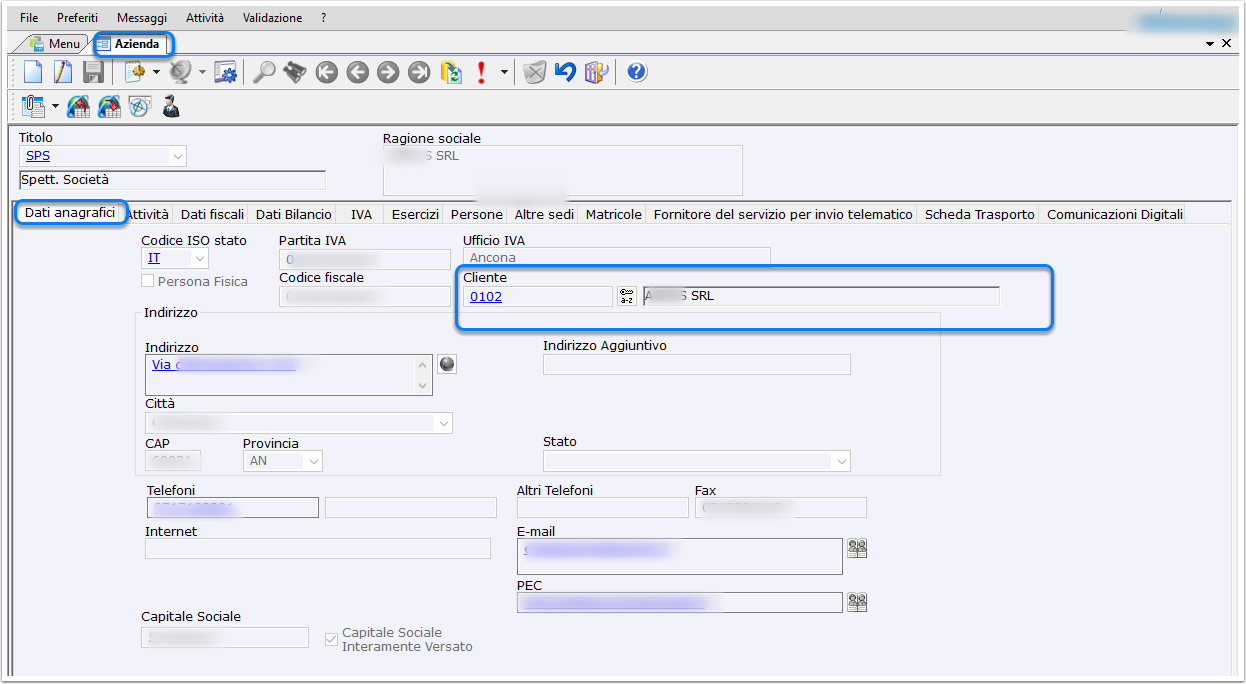Click the Edit document pencil icon
The image size is (1246, 684).
pos(63,72)
